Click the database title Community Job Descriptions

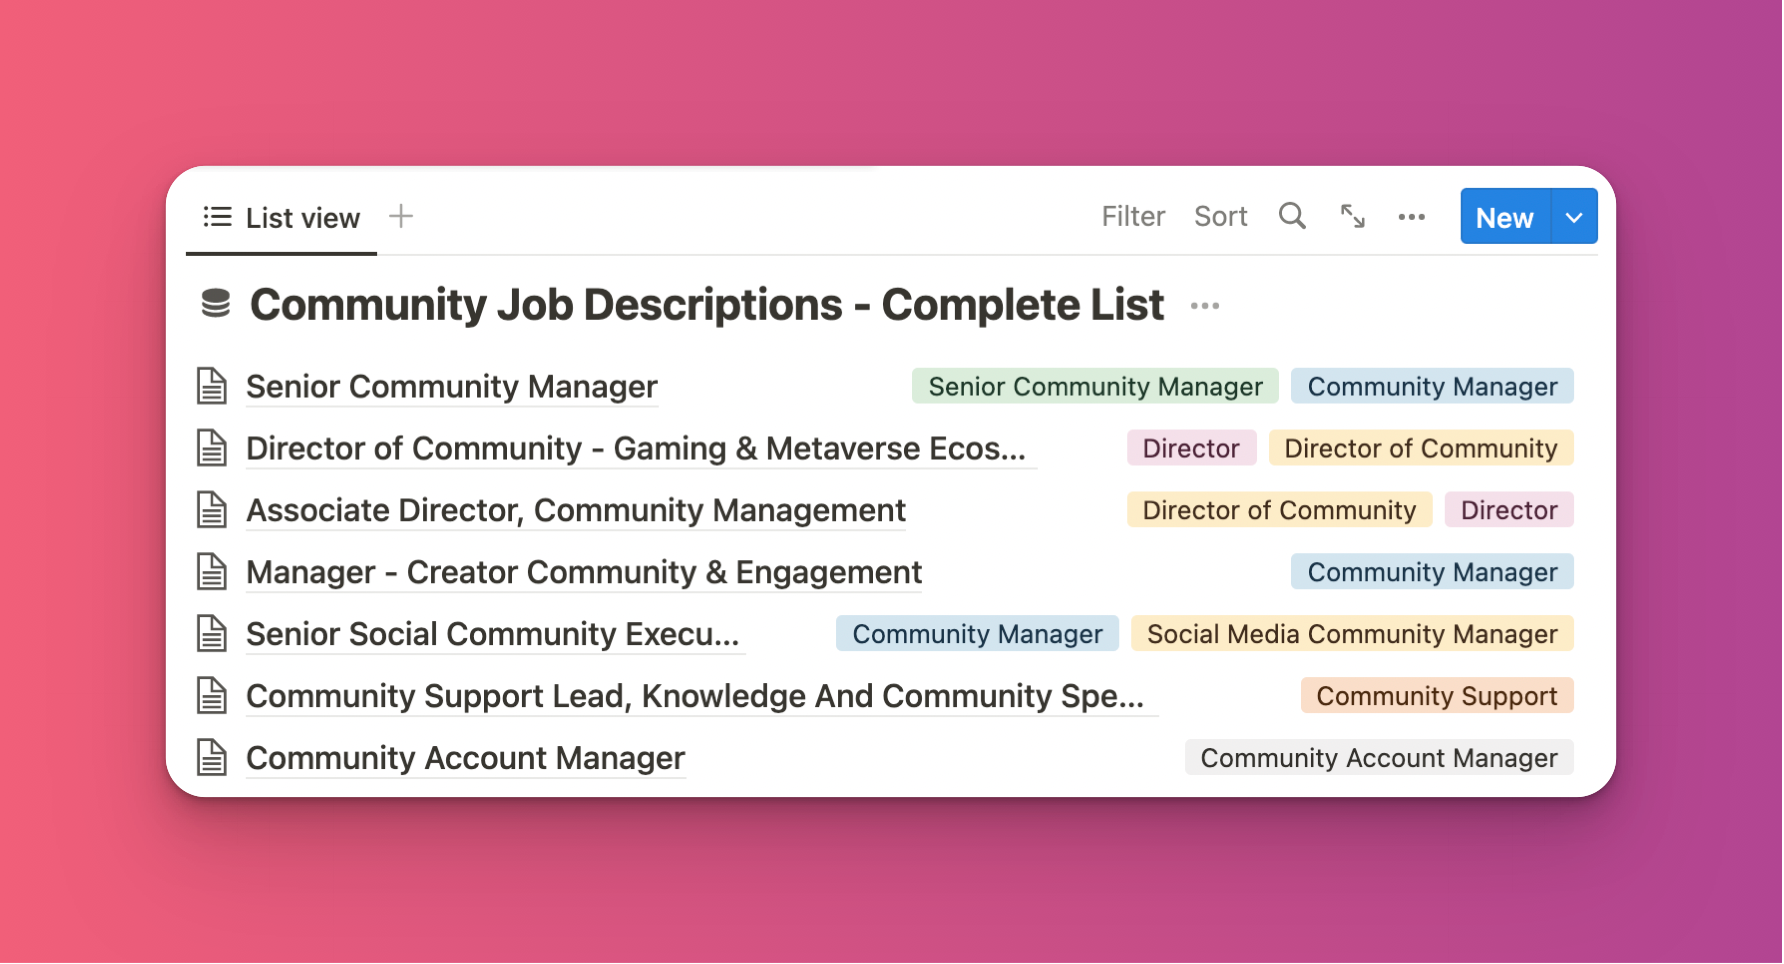click(x=707, y=305)
